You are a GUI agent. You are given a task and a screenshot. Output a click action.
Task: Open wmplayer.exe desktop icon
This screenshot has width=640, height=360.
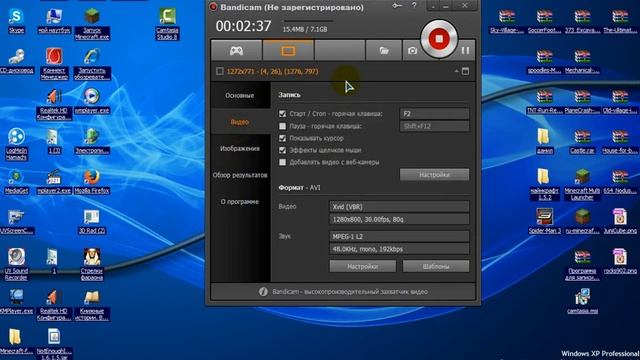click(x=92, y=102)
